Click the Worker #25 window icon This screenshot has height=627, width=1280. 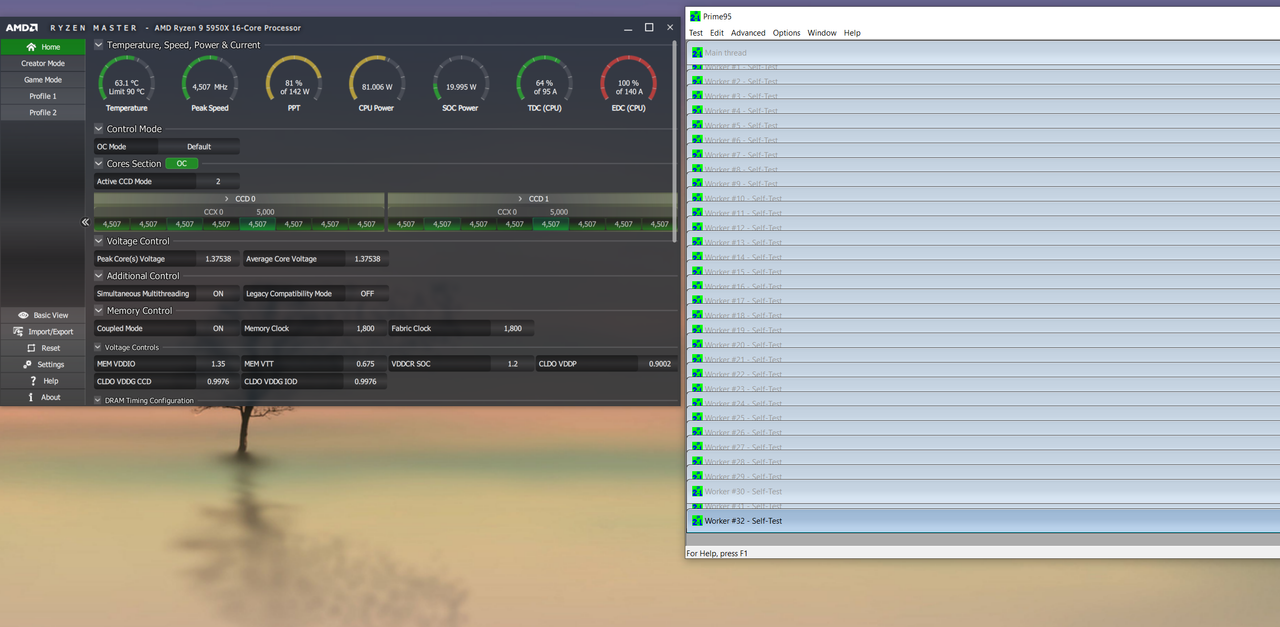click(697, 418)
